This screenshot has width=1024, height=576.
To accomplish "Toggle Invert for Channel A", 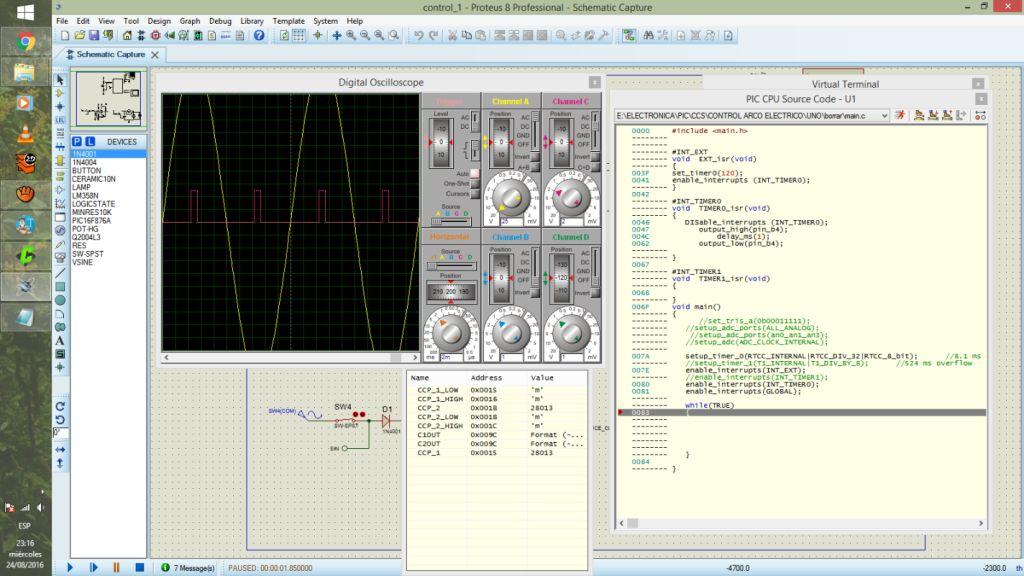I will click(535, 157).
